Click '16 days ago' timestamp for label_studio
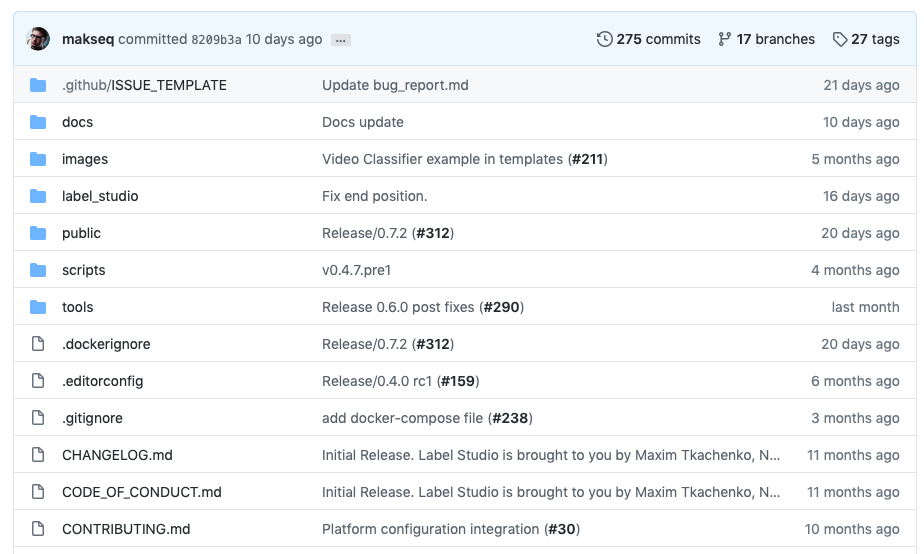924x554 pixels. pos(862,196)
